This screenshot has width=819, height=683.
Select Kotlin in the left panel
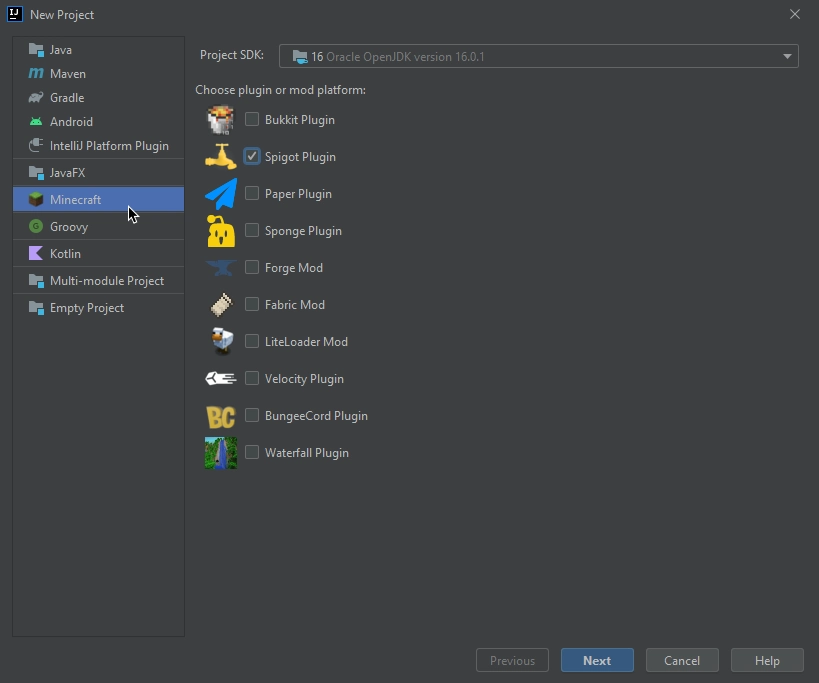click(x=65, y=254)
